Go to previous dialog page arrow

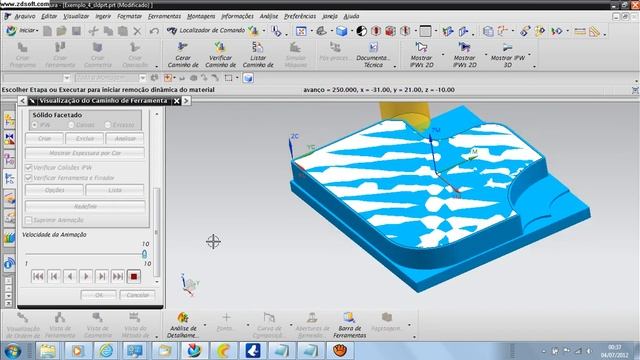click(22, 101)
